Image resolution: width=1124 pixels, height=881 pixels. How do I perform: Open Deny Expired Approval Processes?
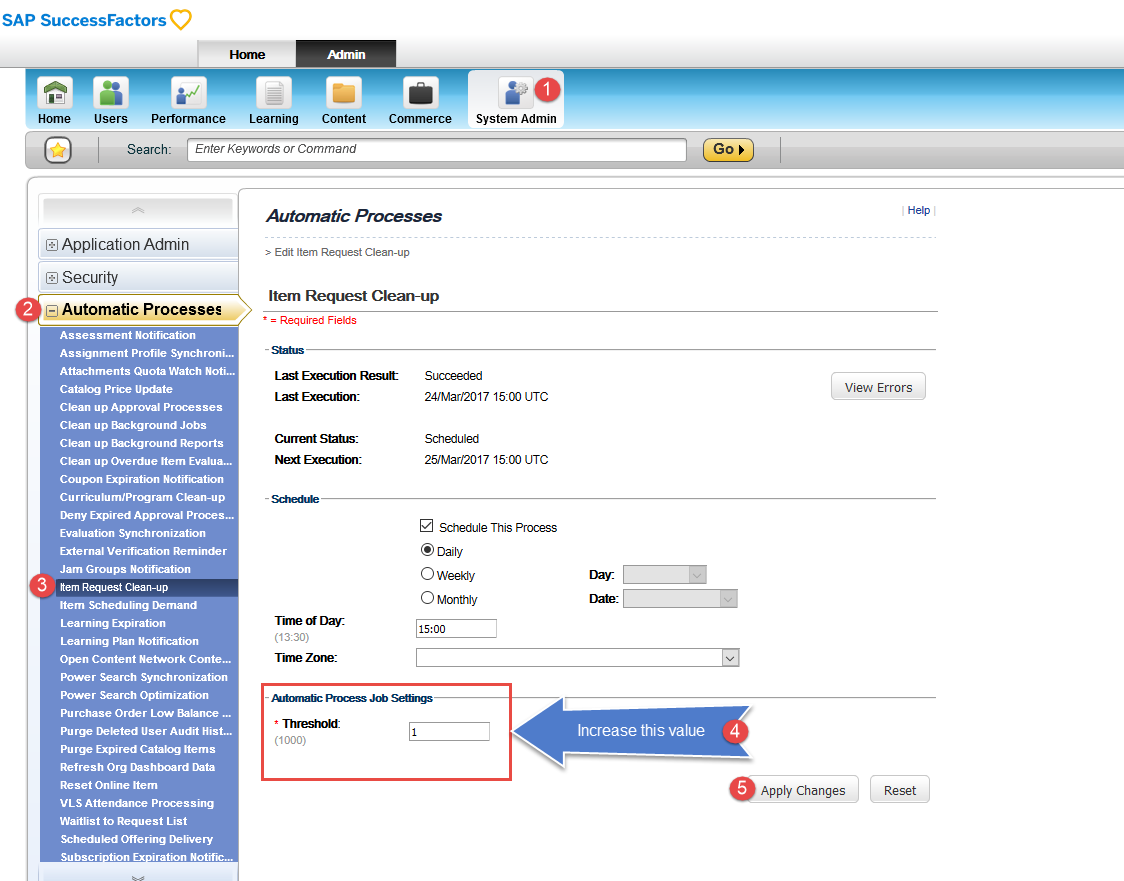tap(147, 515)
